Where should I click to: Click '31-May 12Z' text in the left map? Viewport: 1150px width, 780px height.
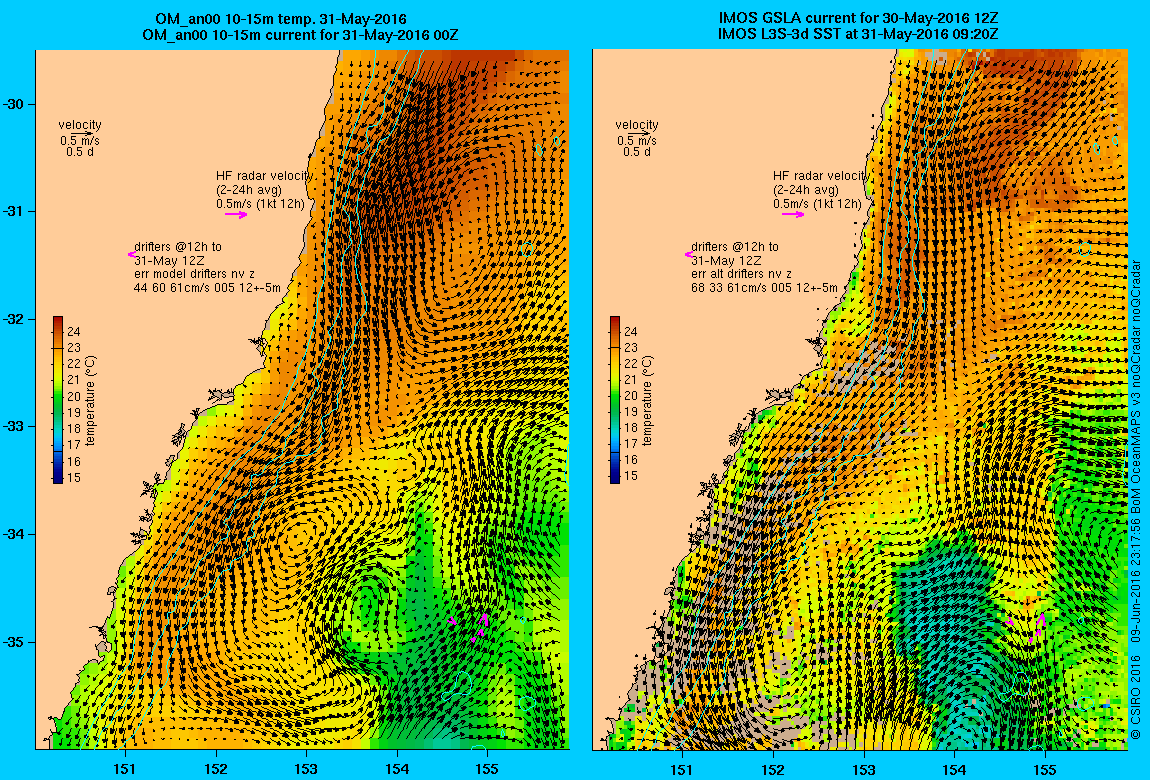(169, 260)
